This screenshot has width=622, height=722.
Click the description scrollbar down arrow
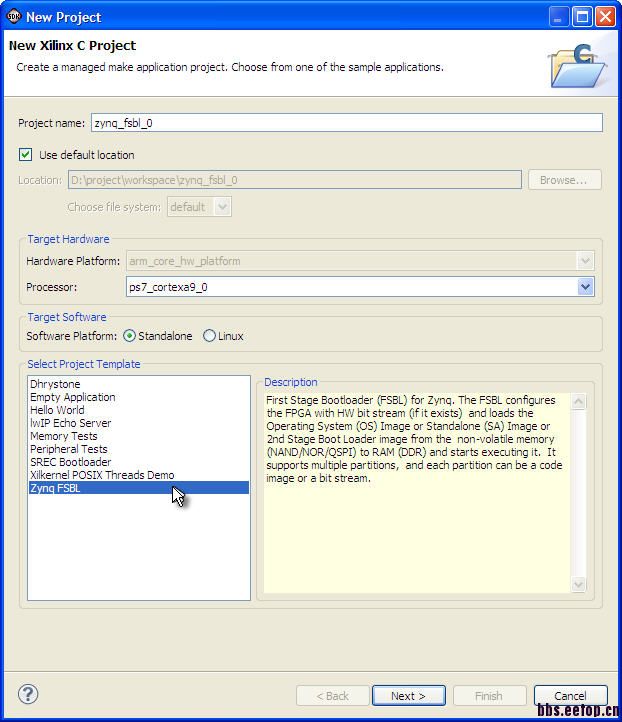[x=578, y=585]
